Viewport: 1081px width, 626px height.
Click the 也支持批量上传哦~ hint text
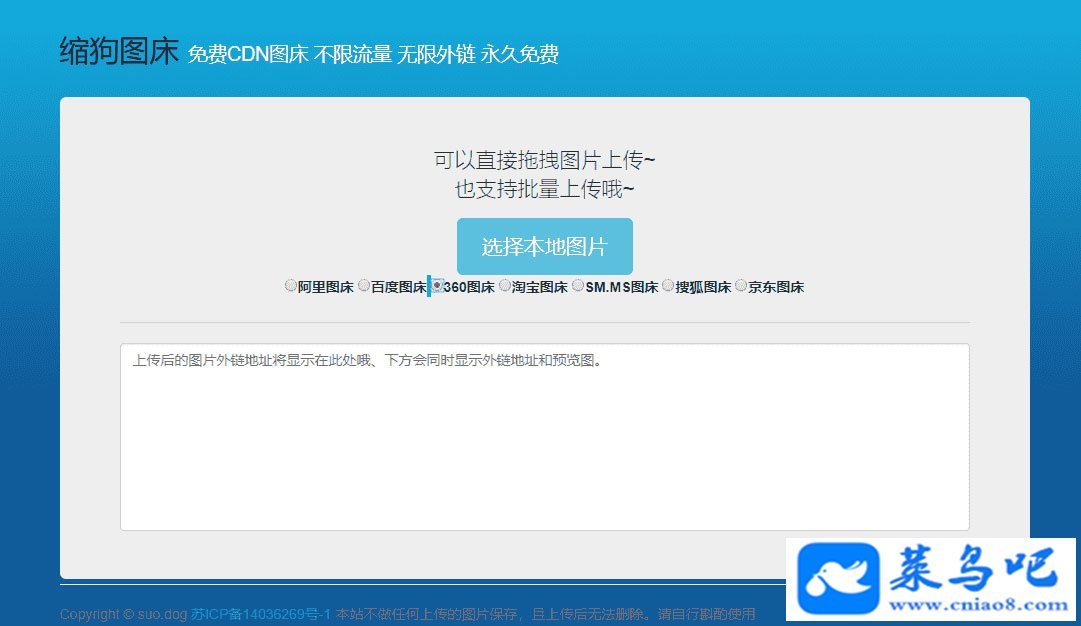(545, 189)
